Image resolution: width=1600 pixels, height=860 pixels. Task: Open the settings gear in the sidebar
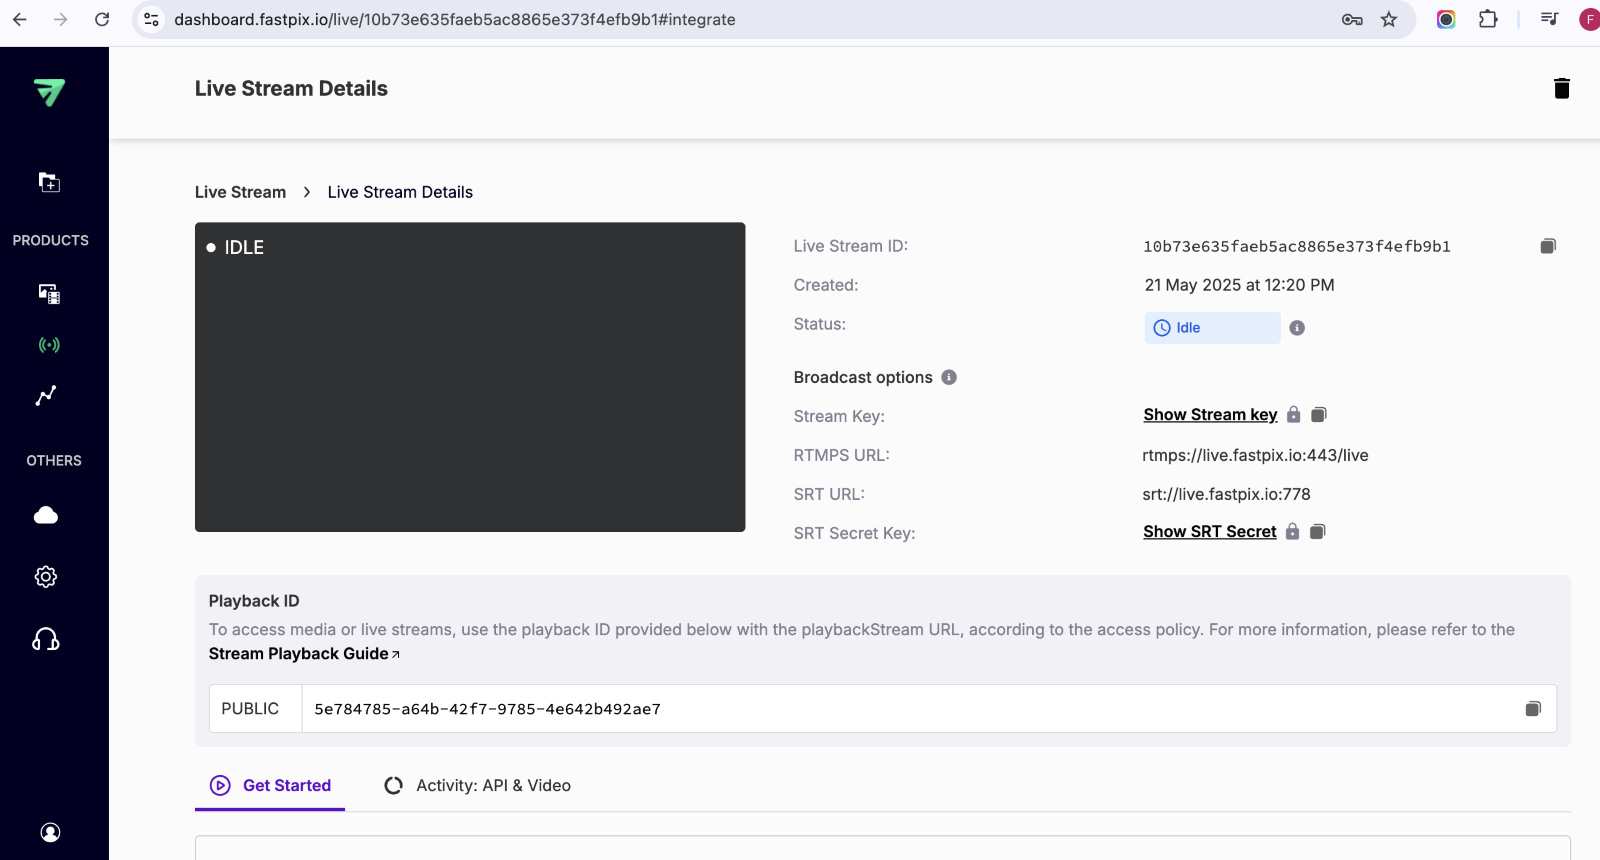click(x=46, y=577)
